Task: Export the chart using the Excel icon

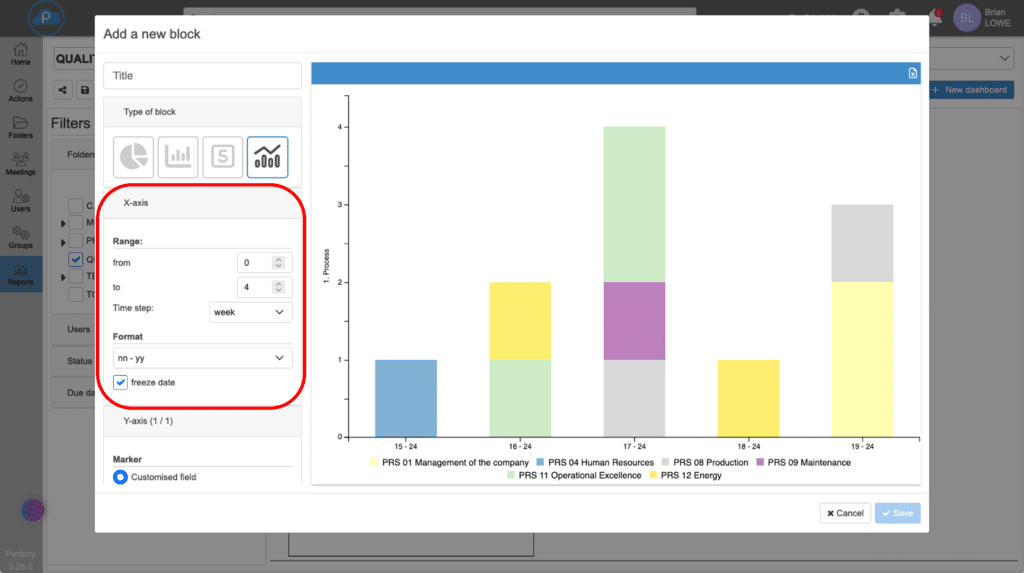Action: [912, 73]
